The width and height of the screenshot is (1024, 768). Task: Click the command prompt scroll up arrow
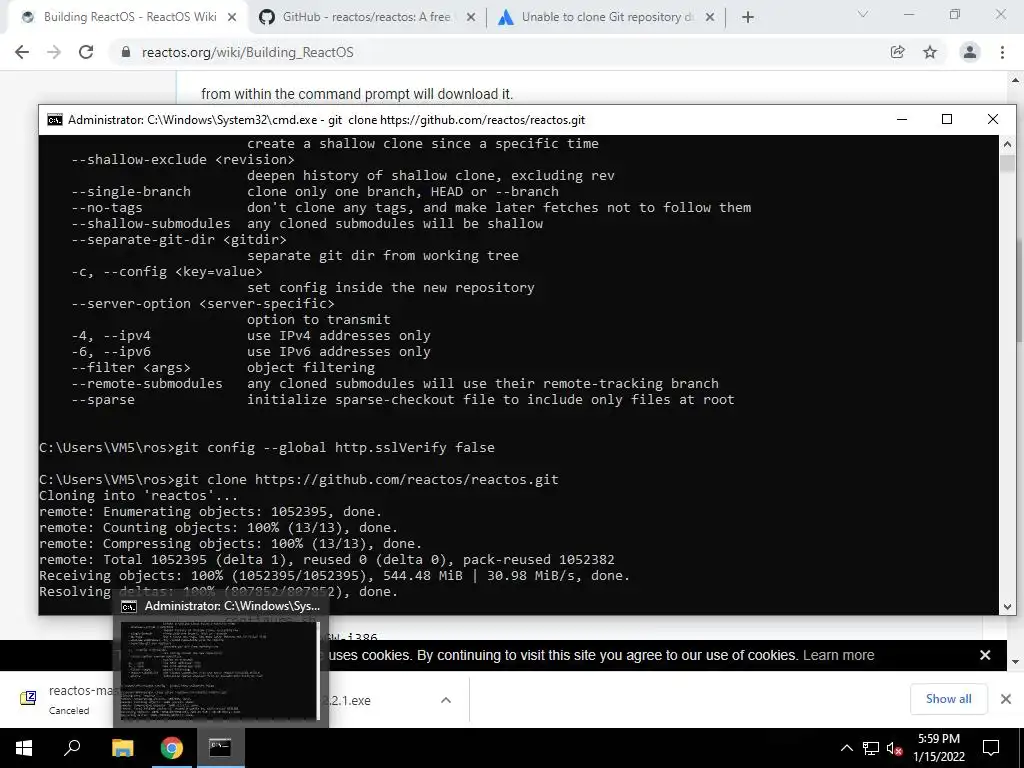tap(1007, 144)
